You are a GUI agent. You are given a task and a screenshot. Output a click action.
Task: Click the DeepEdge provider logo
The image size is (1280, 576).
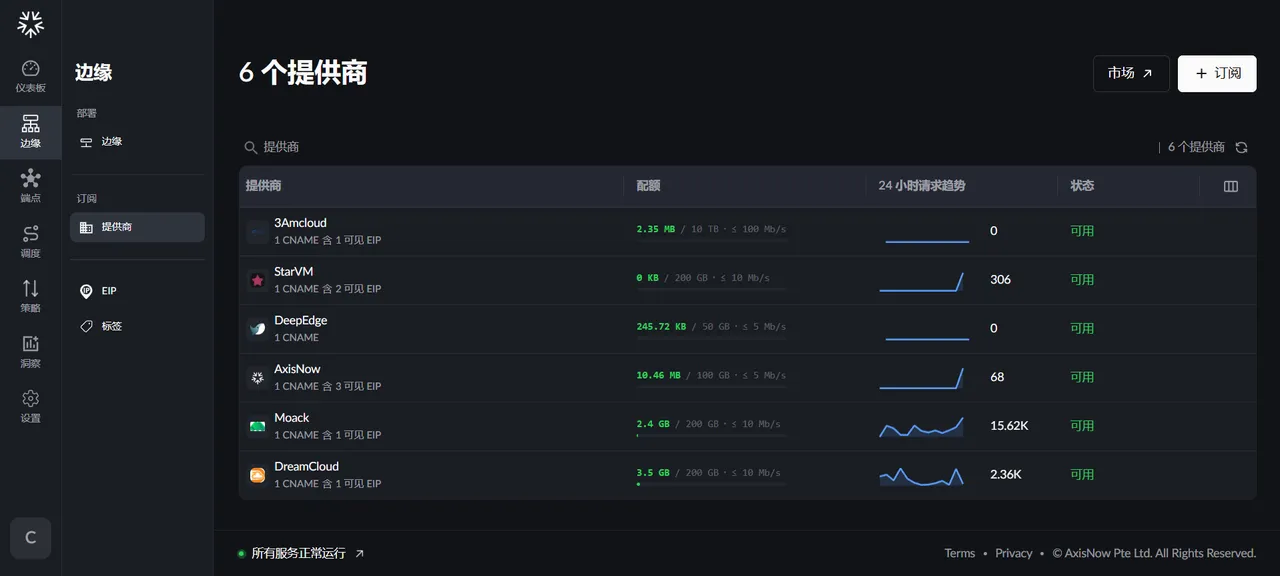coord(257,329)
